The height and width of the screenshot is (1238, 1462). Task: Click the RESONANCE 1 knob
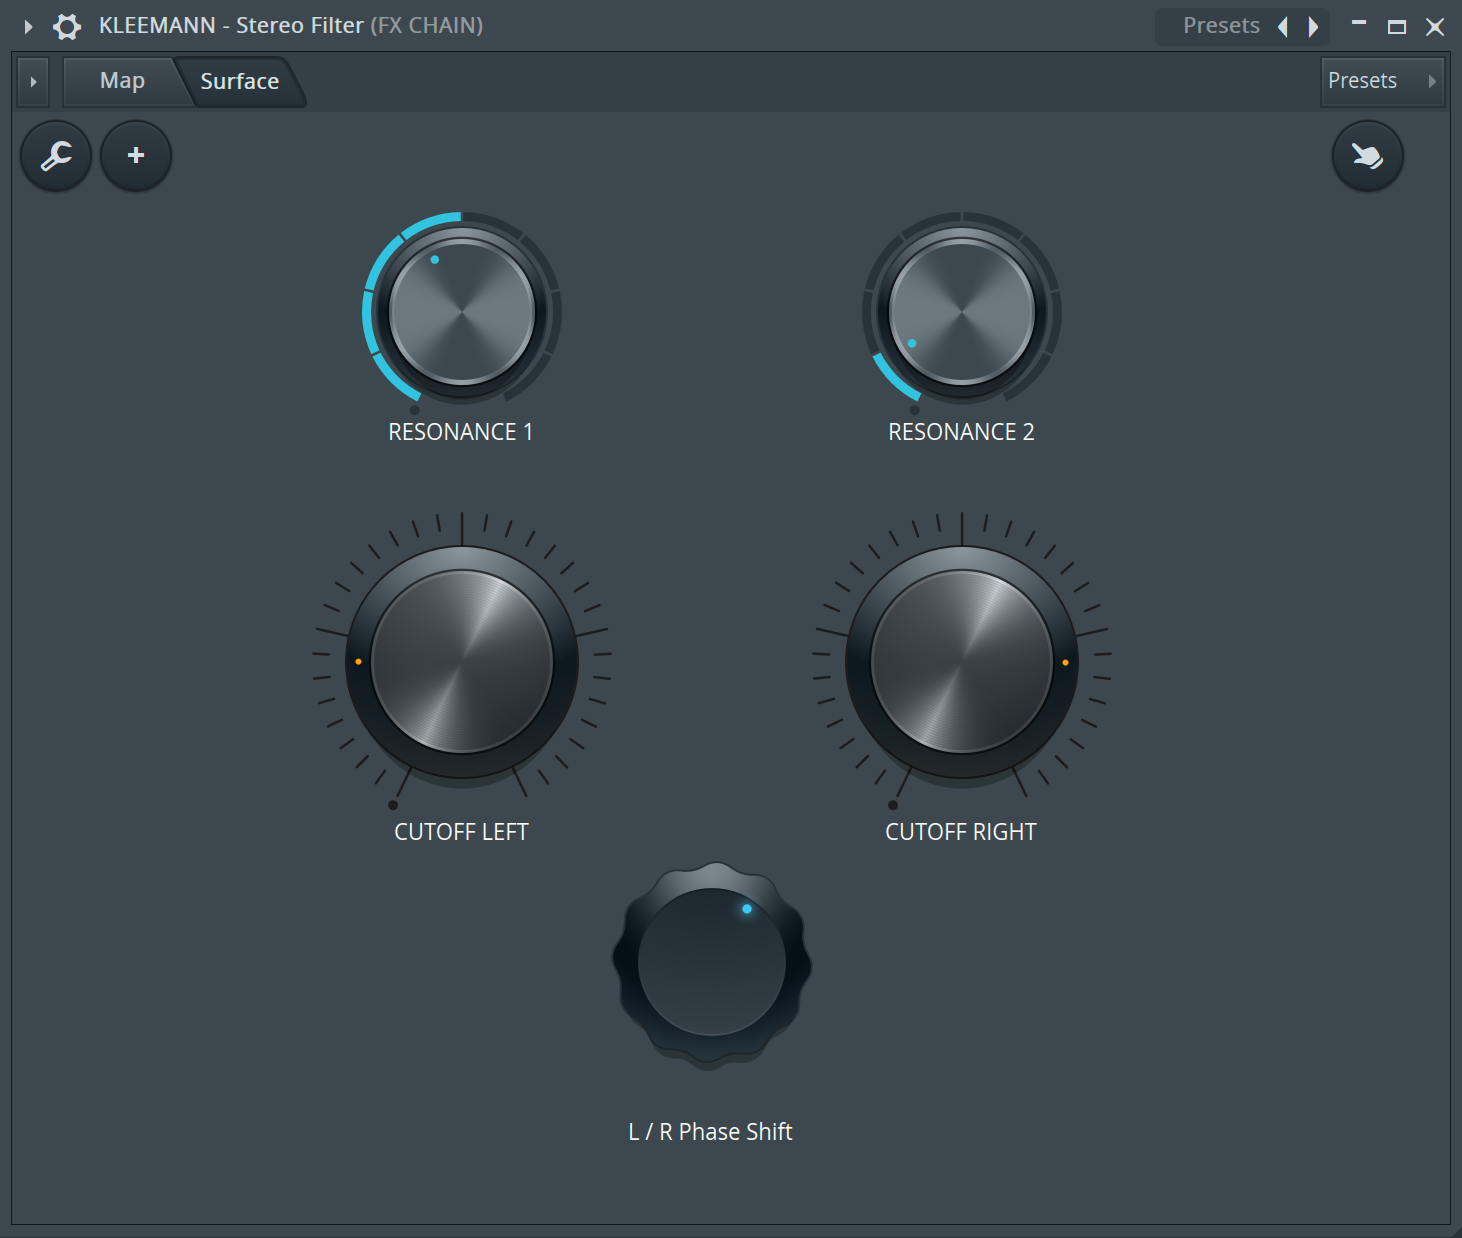pos(461,312)
